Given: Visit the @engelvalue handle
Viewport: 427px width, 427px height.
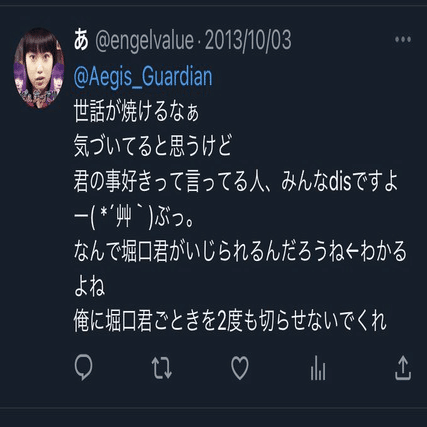Looking at the screenshot, I should pyautogui.click(x=144, y=40).
